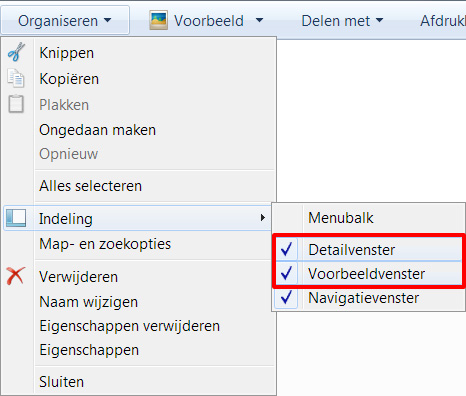Click the clipboard icon beside Plakken
This screenshot has width=466, height=396.
click(x=16, y=104)
